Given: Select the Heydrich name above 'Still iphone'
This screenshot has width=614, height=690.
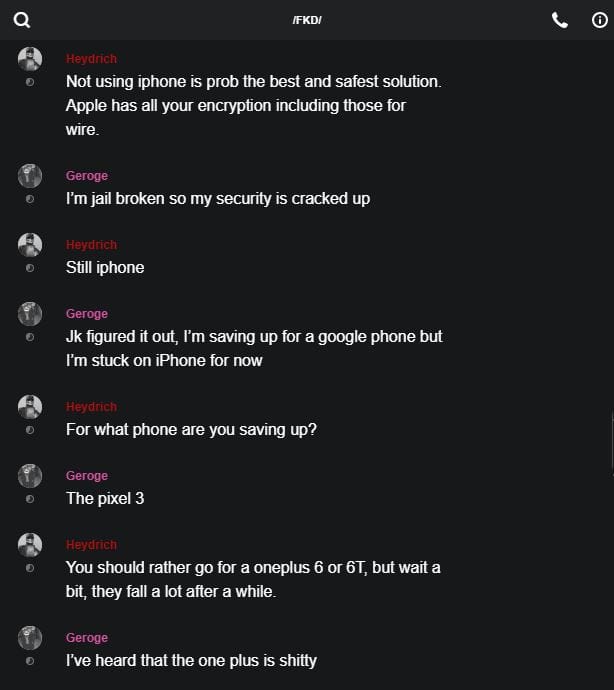Looking at the screenshot, I should pos(92,245).
